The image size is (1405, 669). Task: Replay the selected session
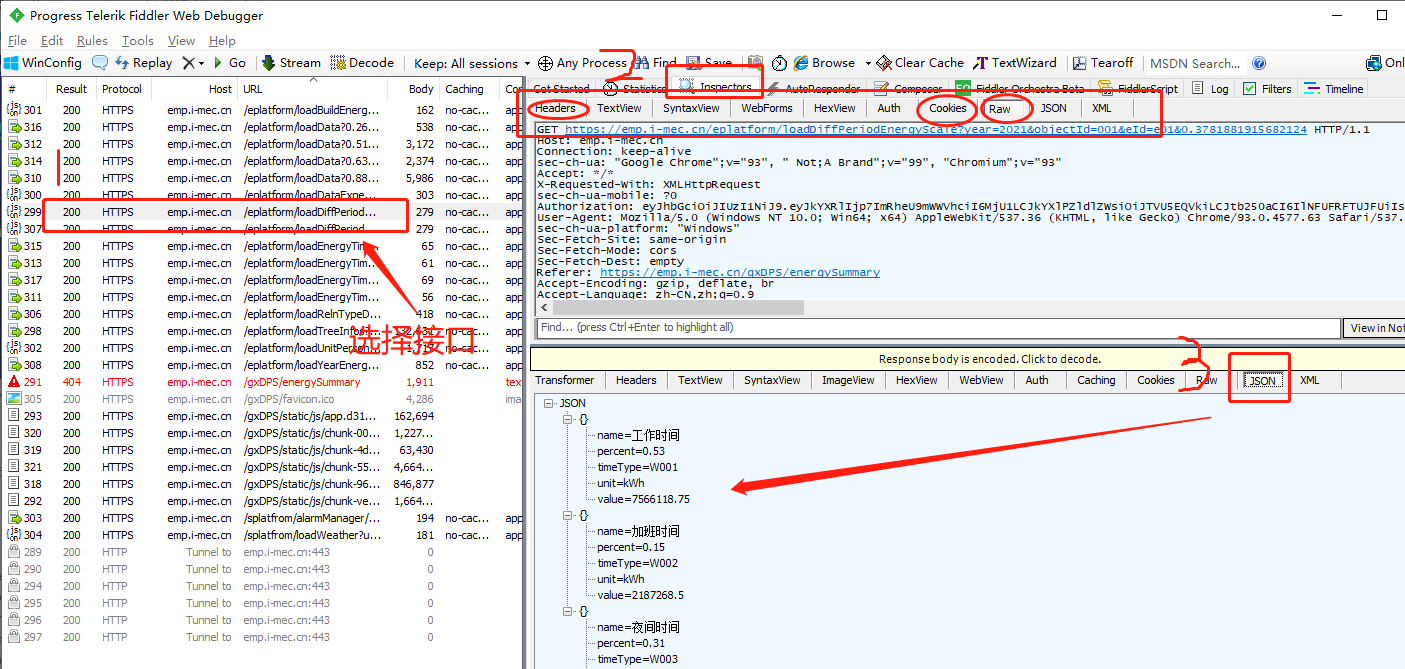145,62
